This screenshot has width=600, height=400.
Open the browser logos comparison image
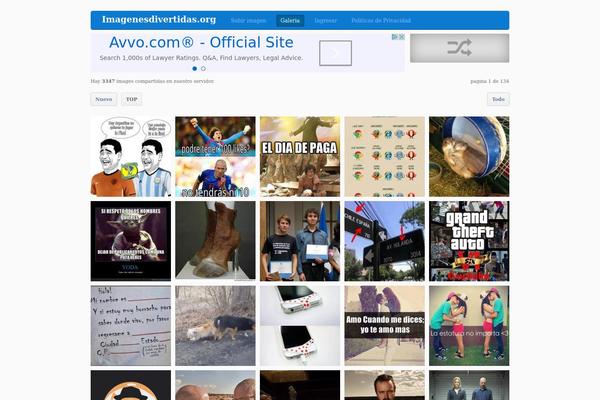[x=385, y=157]
